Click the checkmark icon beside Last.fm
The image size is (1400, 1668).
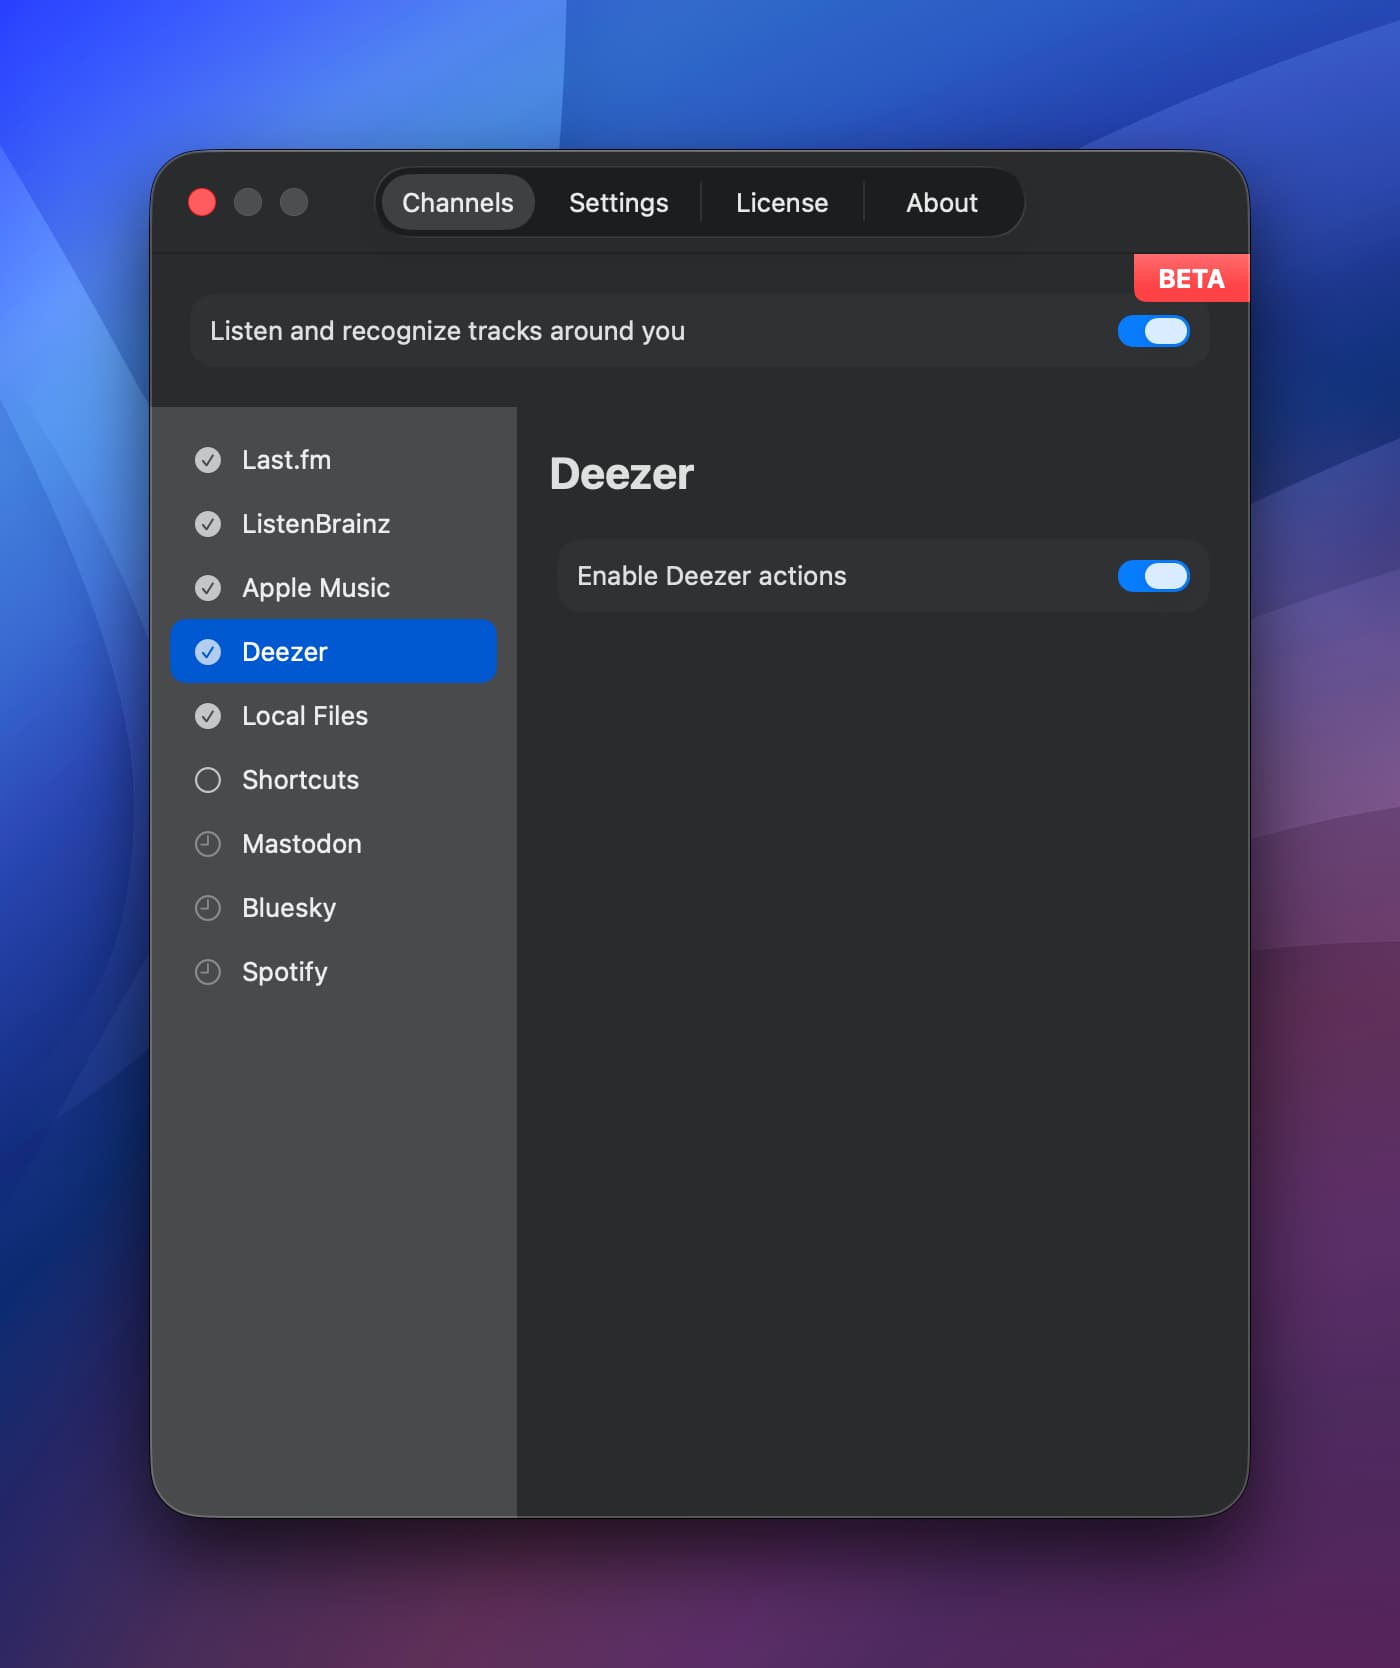pyautogui.click(x=208, y=460)
